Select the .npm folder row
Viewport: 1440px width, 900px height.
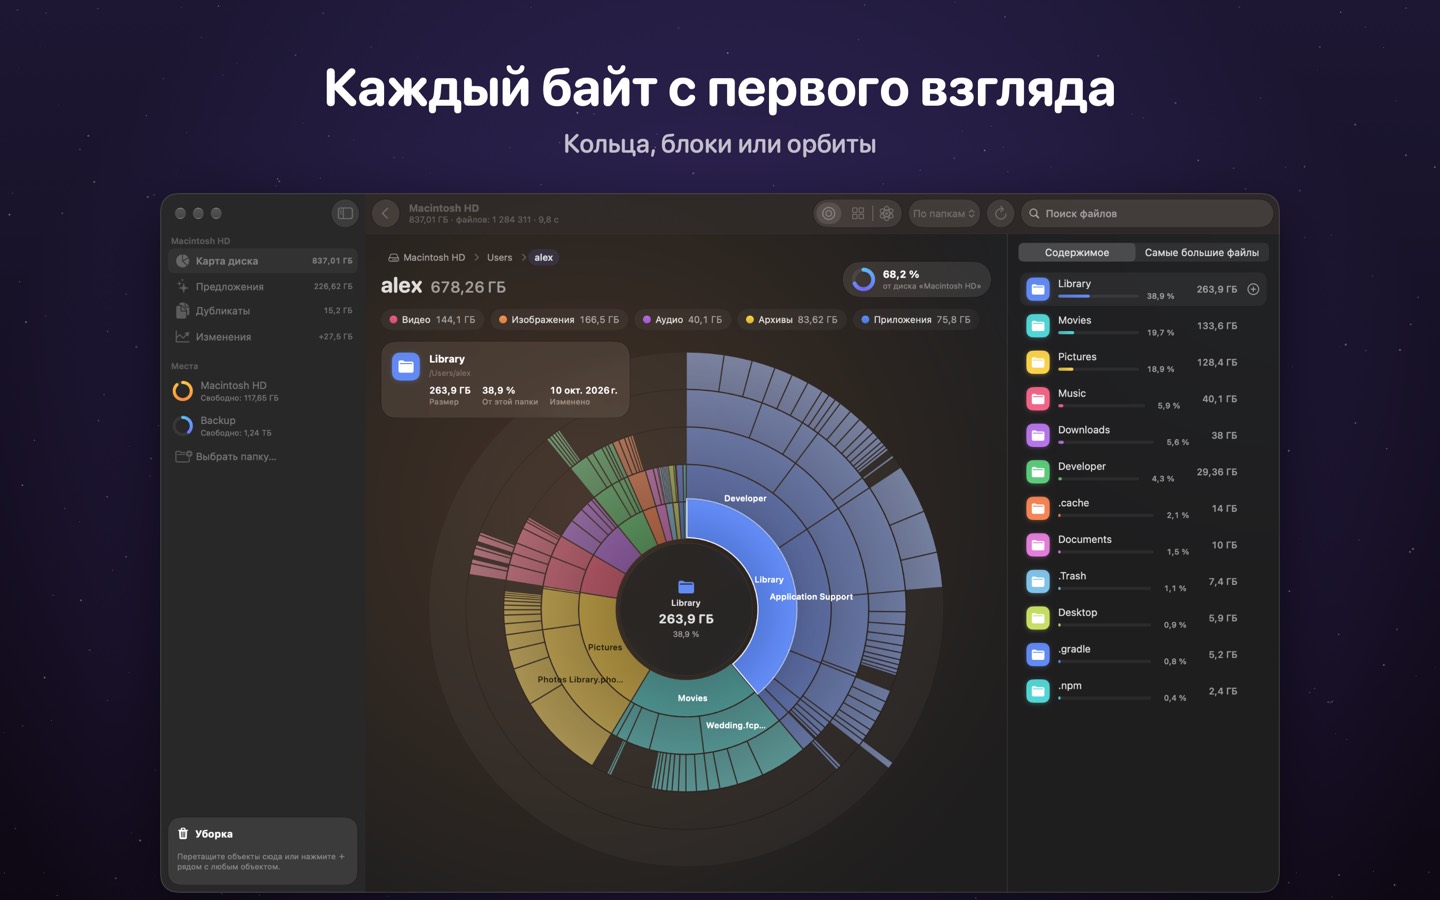pos(1143,691)
